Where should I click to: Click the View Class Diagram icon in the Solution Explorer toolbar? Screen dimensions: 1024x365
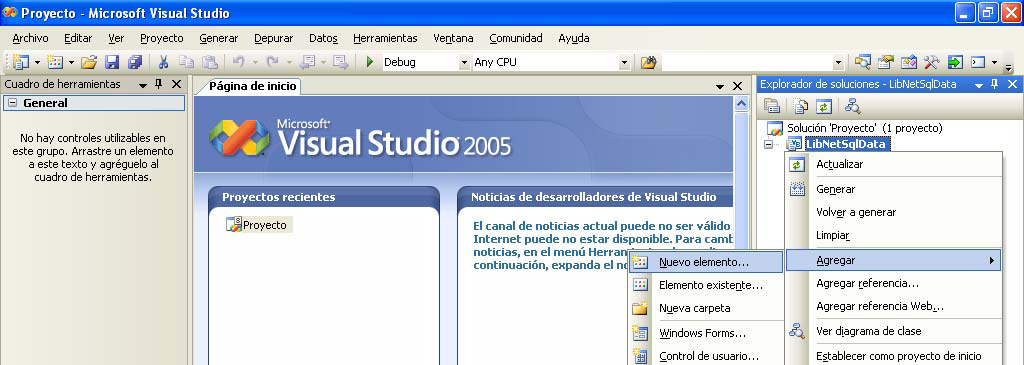point(852,106)
